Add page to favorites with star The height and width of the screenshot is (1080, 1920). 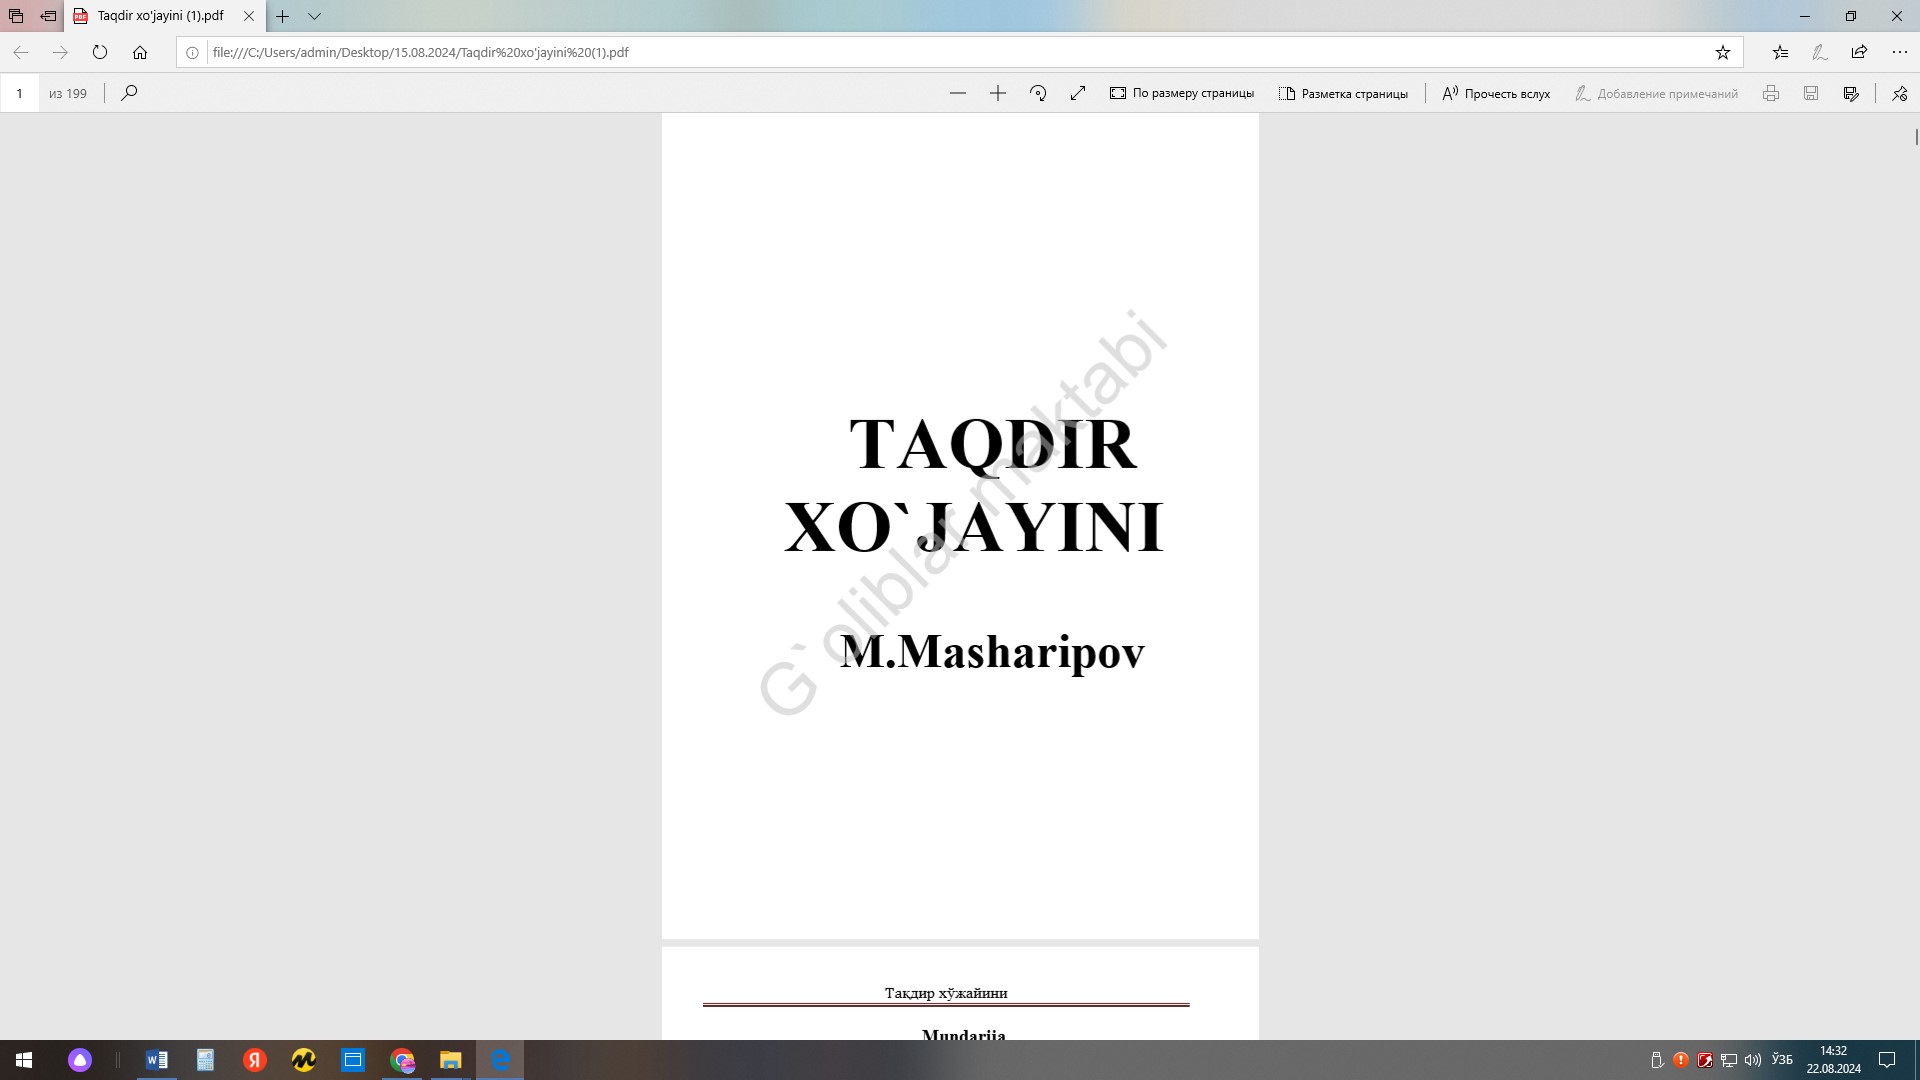(1723, 52)
